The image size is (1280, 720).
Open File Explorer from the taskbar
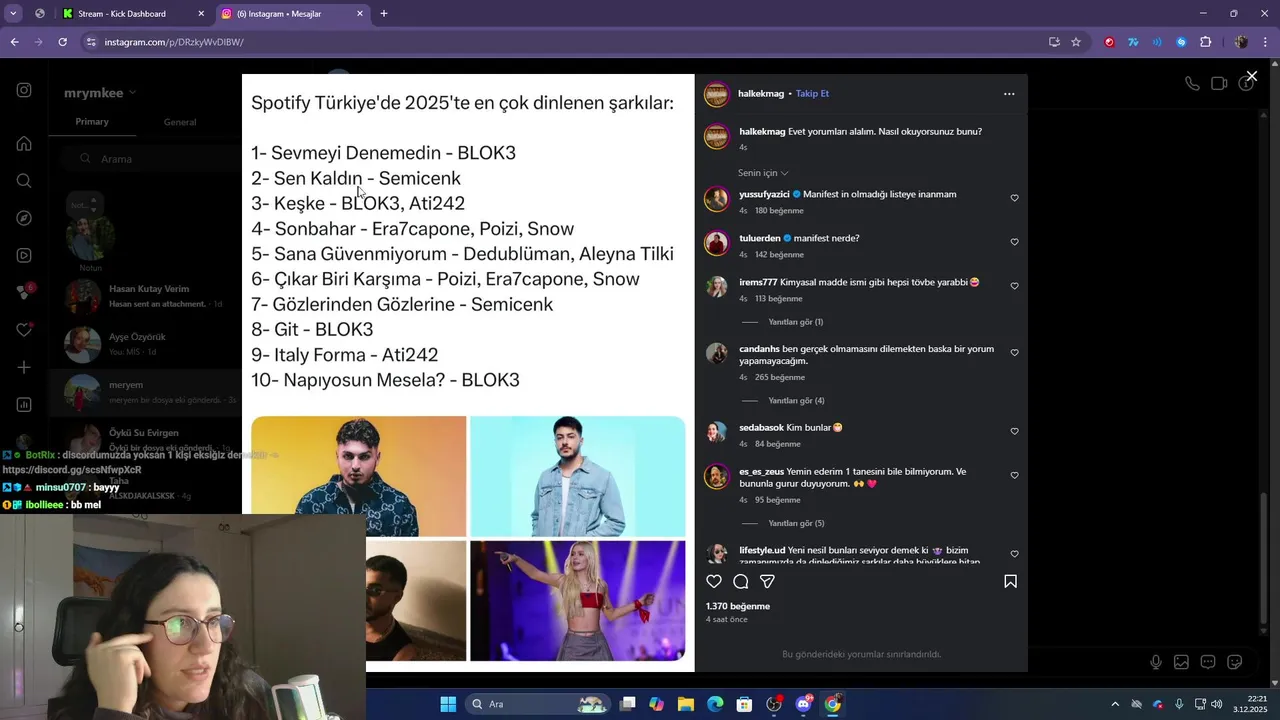click(x=686, y=704)
